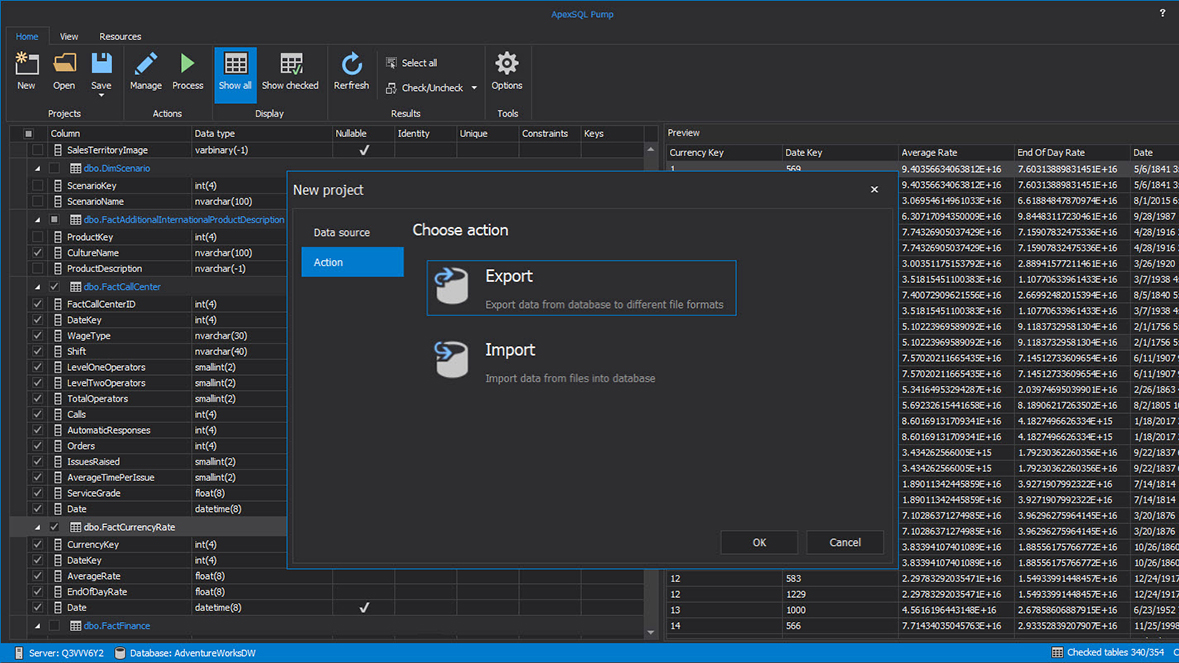The width and height of the screenshot is (1179, 663).
Task: Open the Data source step
Action: pyautogui.click(x=342, y=233)
